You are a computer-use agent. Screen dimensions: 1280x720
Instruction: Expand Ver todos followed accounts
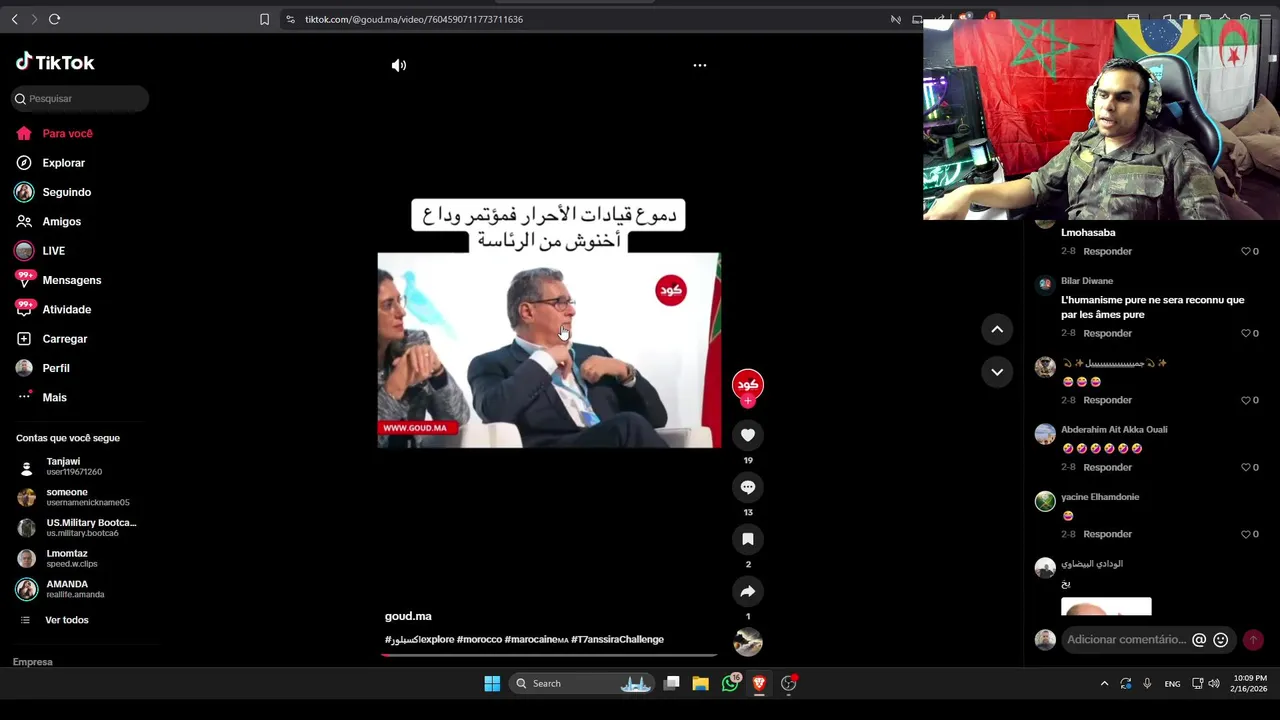66,620
